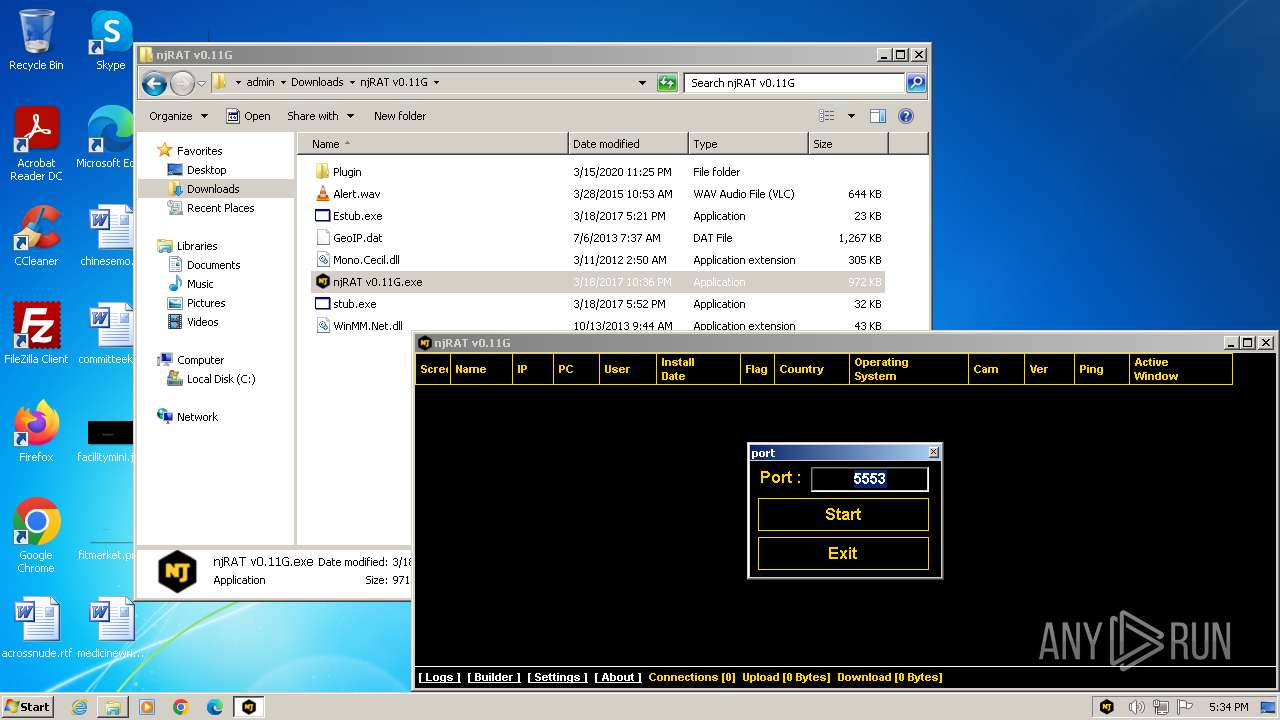The width and height of the screenshot is (1280, 720).
Task: Open the Organize dropdown menu
Action: (178, 116)
